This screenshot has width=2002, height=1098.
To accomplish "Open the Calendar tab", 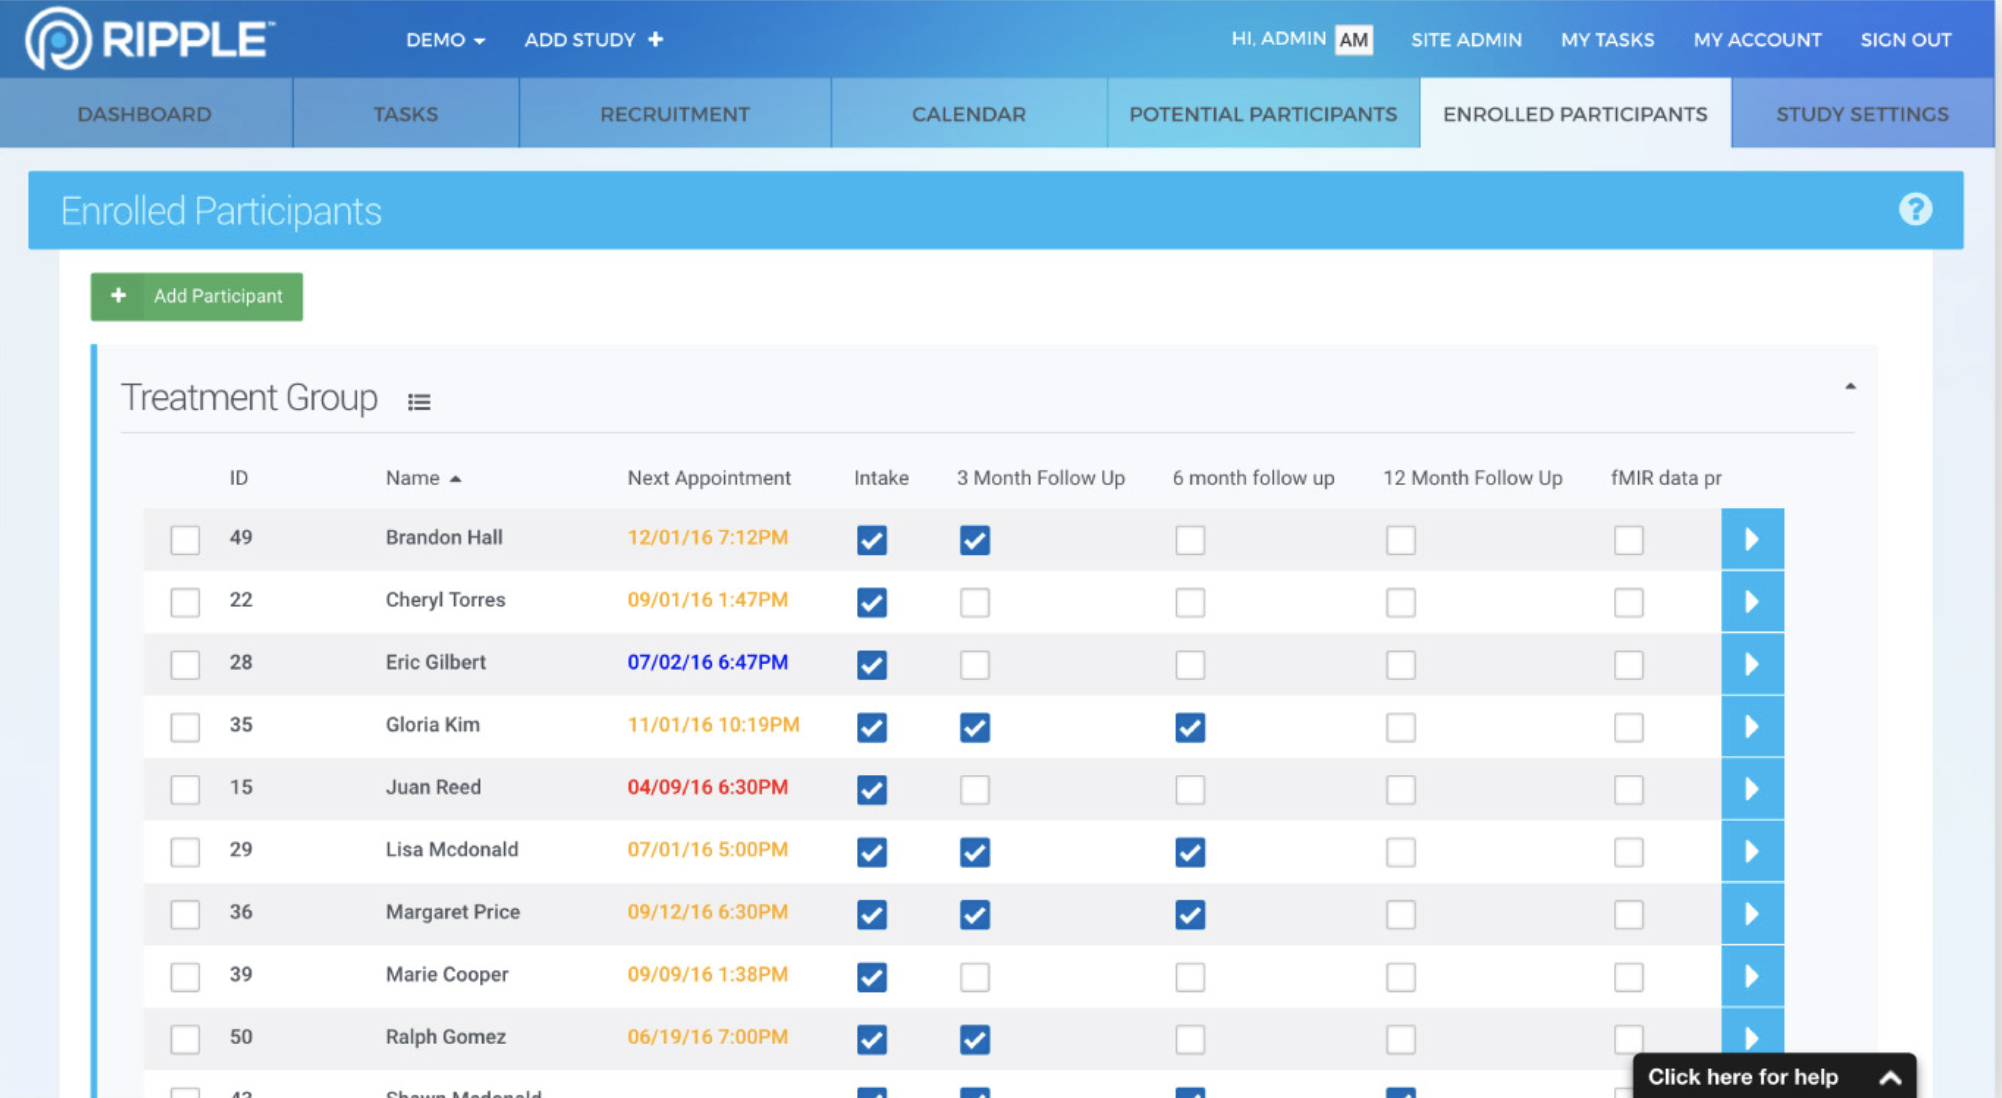I will click(968, 114).
